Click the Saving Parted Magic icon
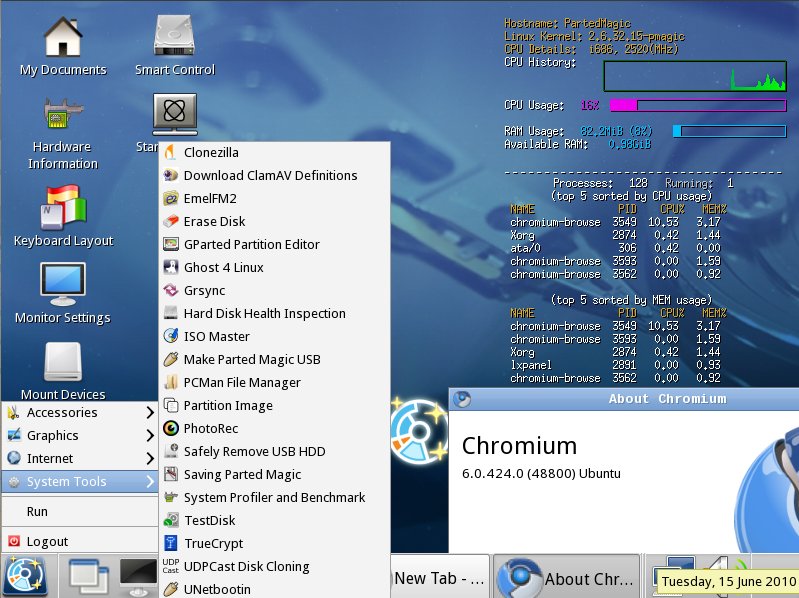 (171, 474)
